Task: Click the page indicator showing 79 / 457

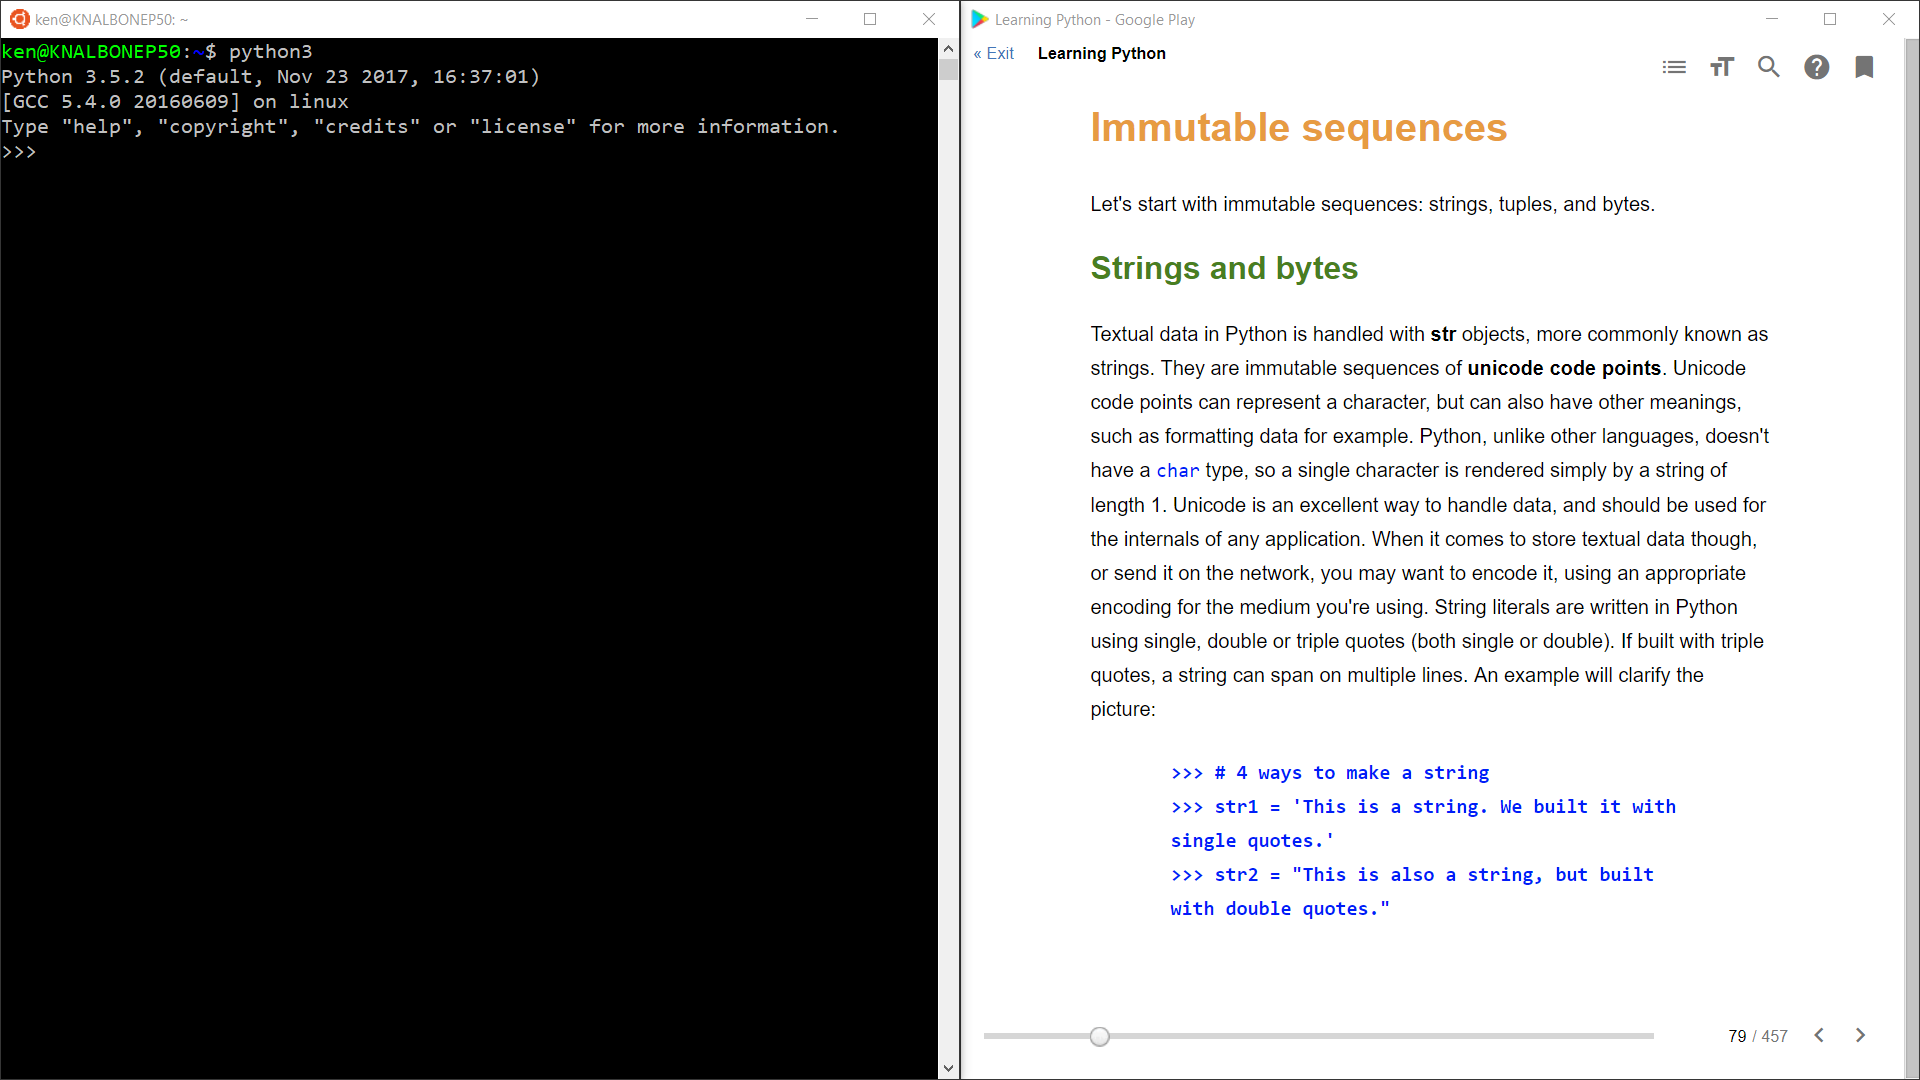Action: coord(1757,1036)
